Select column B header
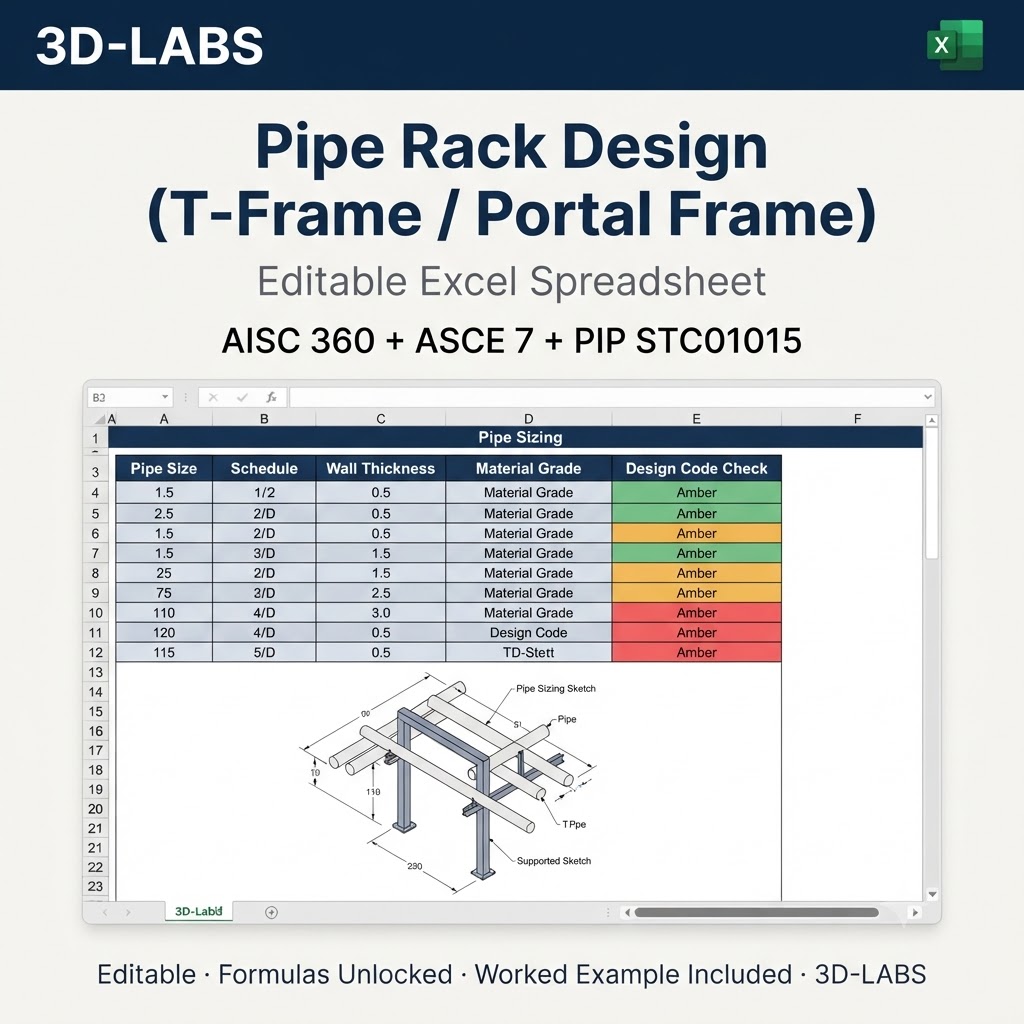This screenshot has width=1024, height=1024. click(264, 419)
